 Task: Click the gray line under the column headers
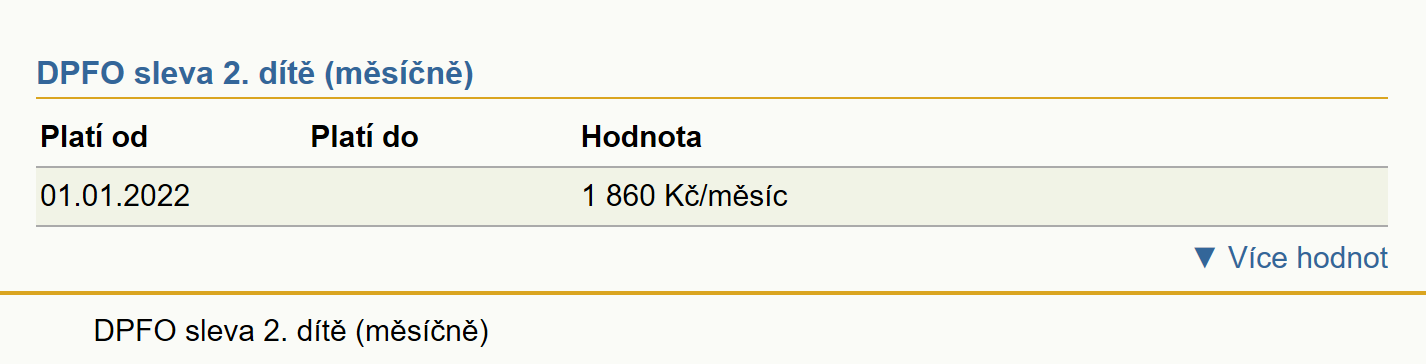(x=712, y=167)
